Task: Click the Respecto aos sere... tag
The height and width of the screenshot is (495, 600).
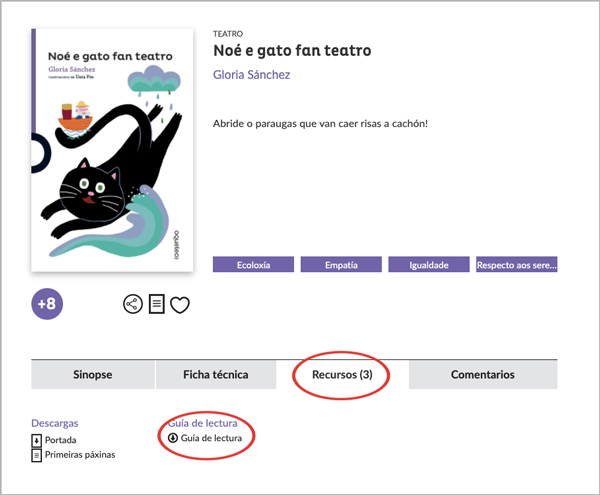Action: click(x=517, y=265)
